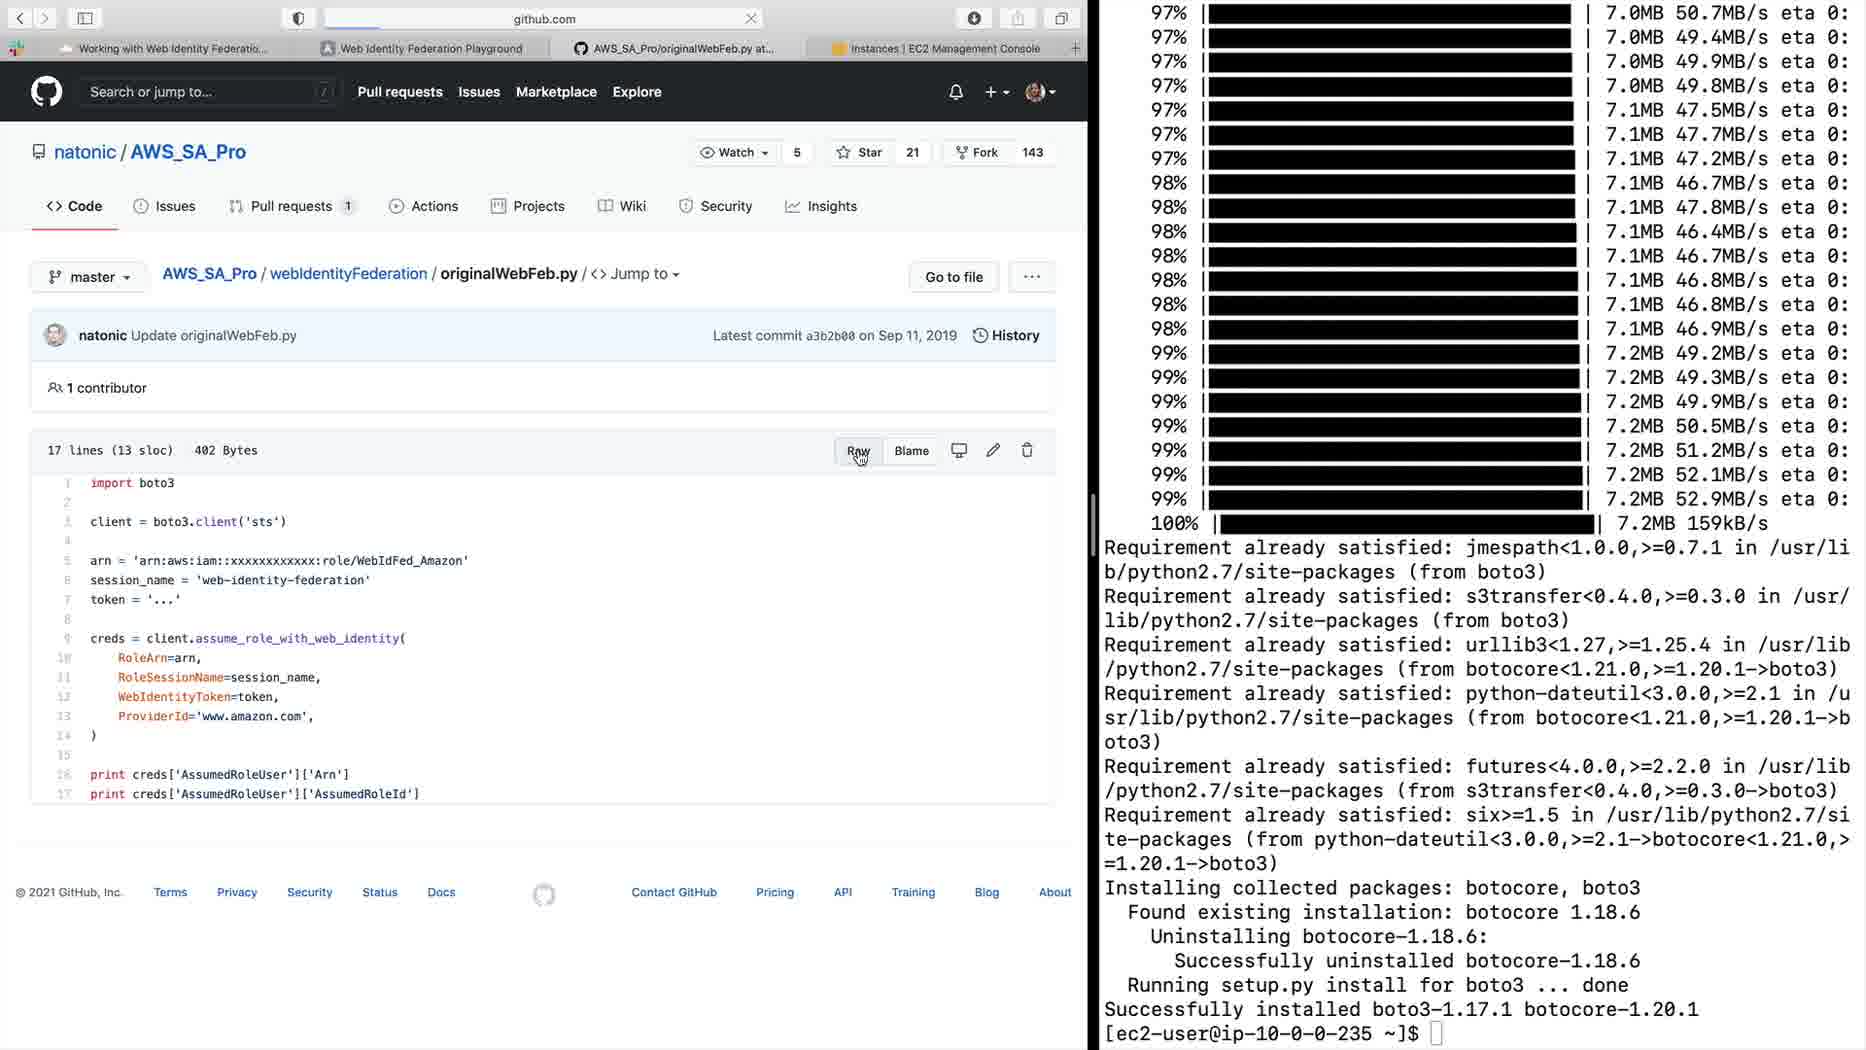Open the Insights tab

(x=821, y=206)
